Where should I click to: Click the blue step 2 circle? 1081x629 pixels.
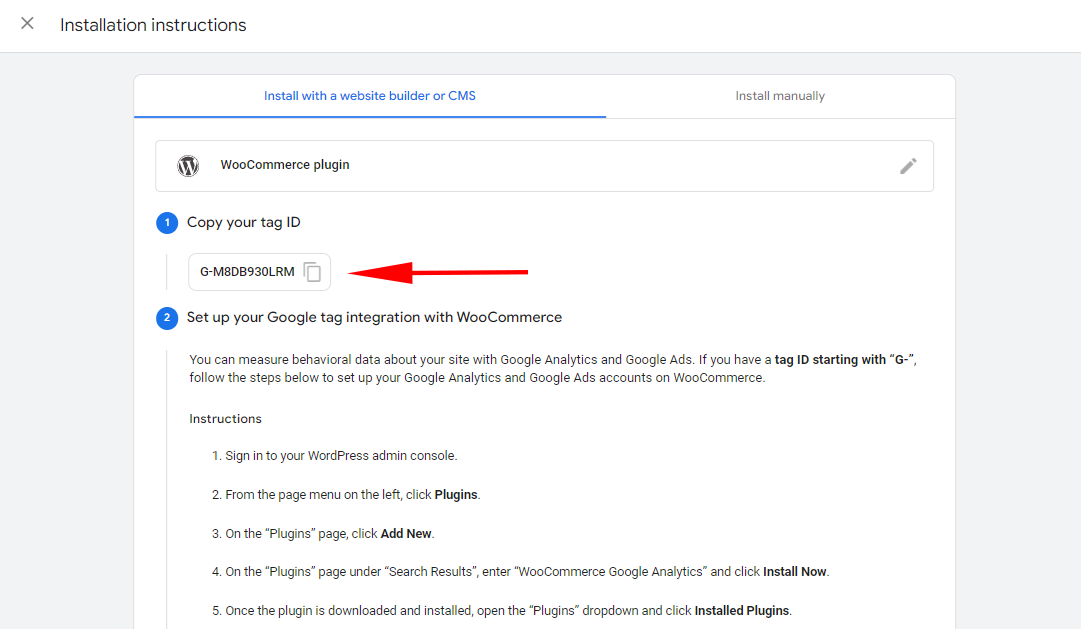(167, 317)
